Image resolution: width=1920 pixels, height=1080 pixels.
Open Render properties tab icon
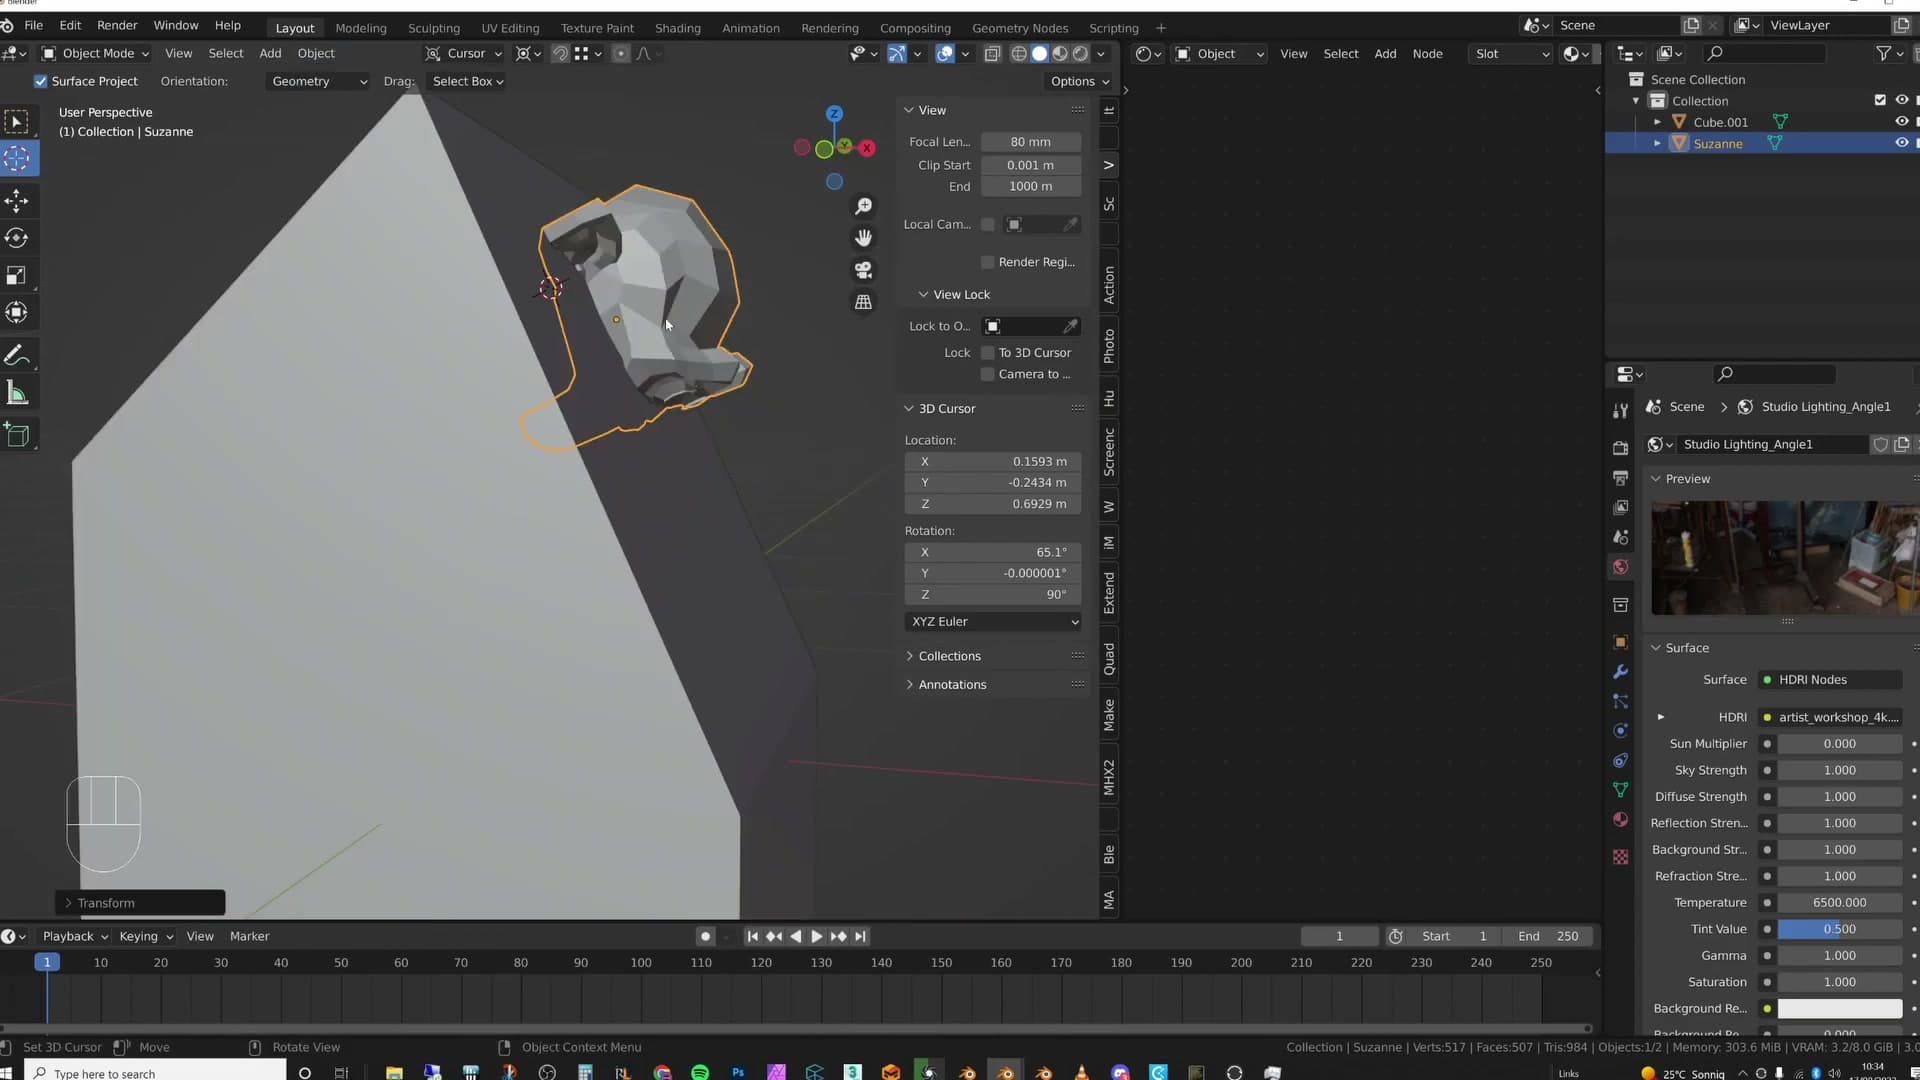coord(1621,448)
